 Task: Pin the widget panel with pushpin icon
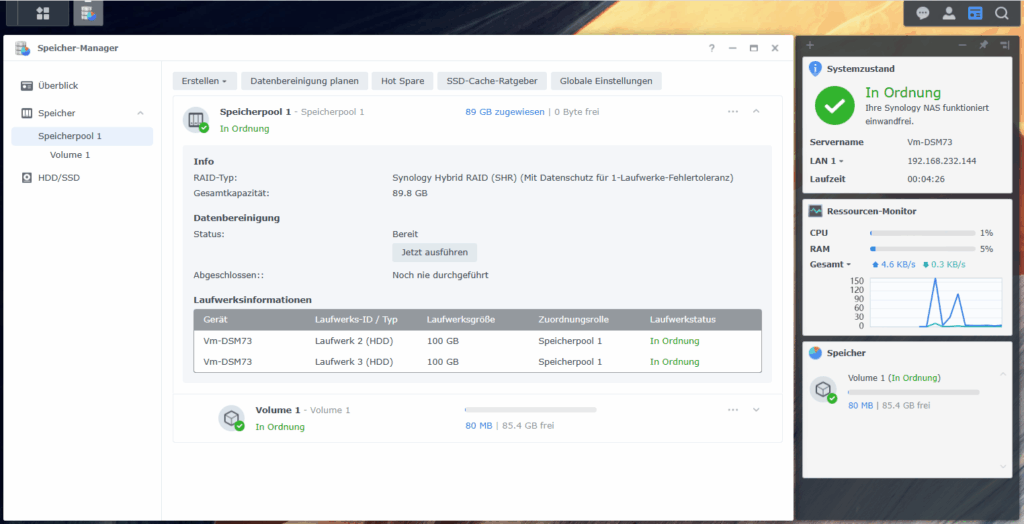point(983,45)
